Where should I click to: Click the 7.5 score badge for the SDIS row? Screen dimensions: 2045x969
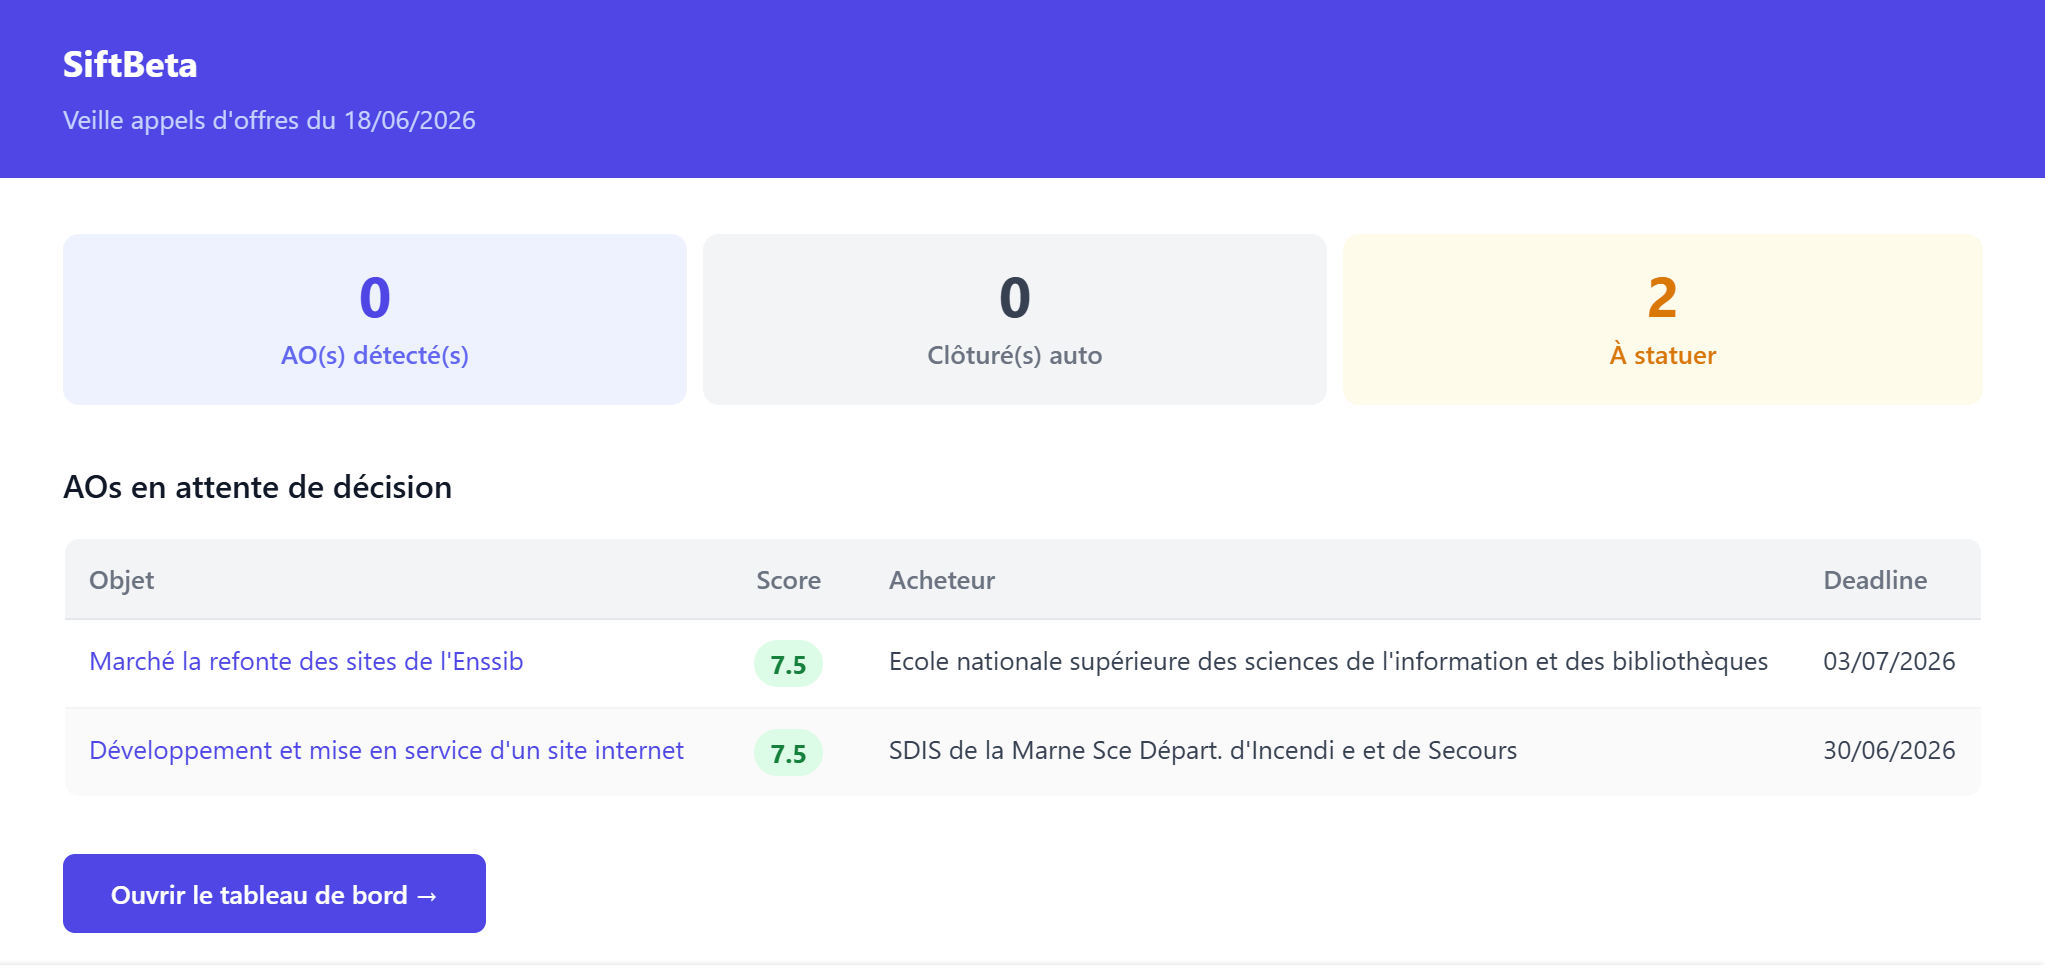[x=788, y=753]
